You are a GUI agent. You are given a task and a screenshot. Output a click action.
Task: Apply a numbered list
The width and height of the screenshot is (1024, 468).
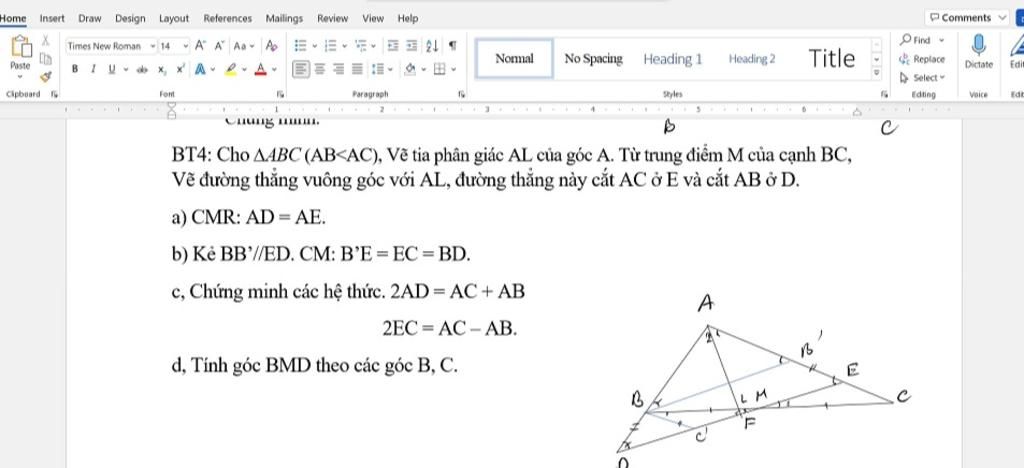point(331,46)
